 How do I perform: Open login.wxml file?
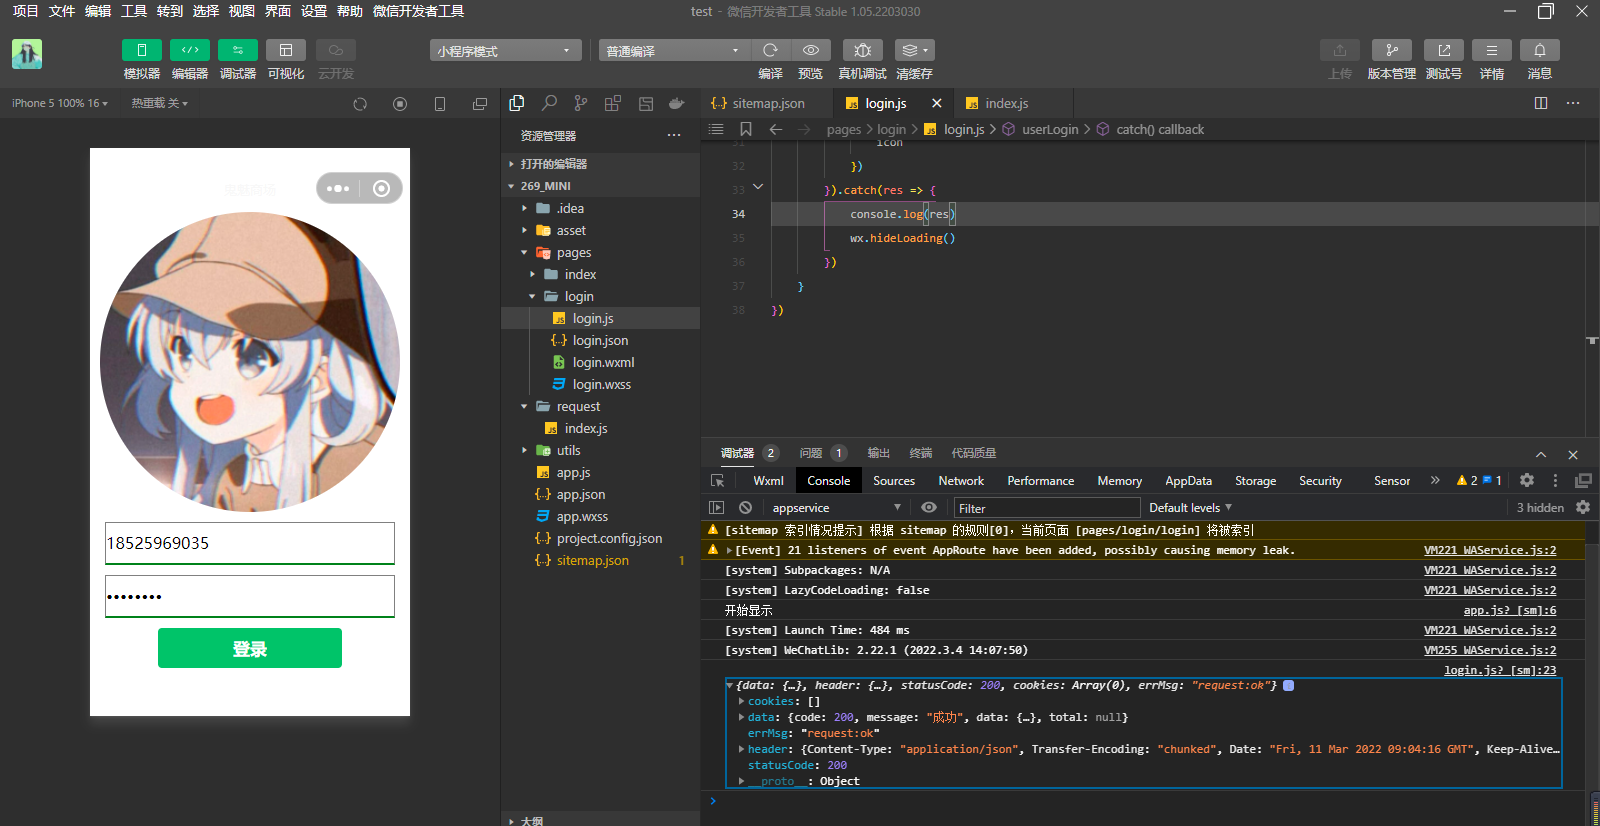pyautogui.click(x=600, y=362)
